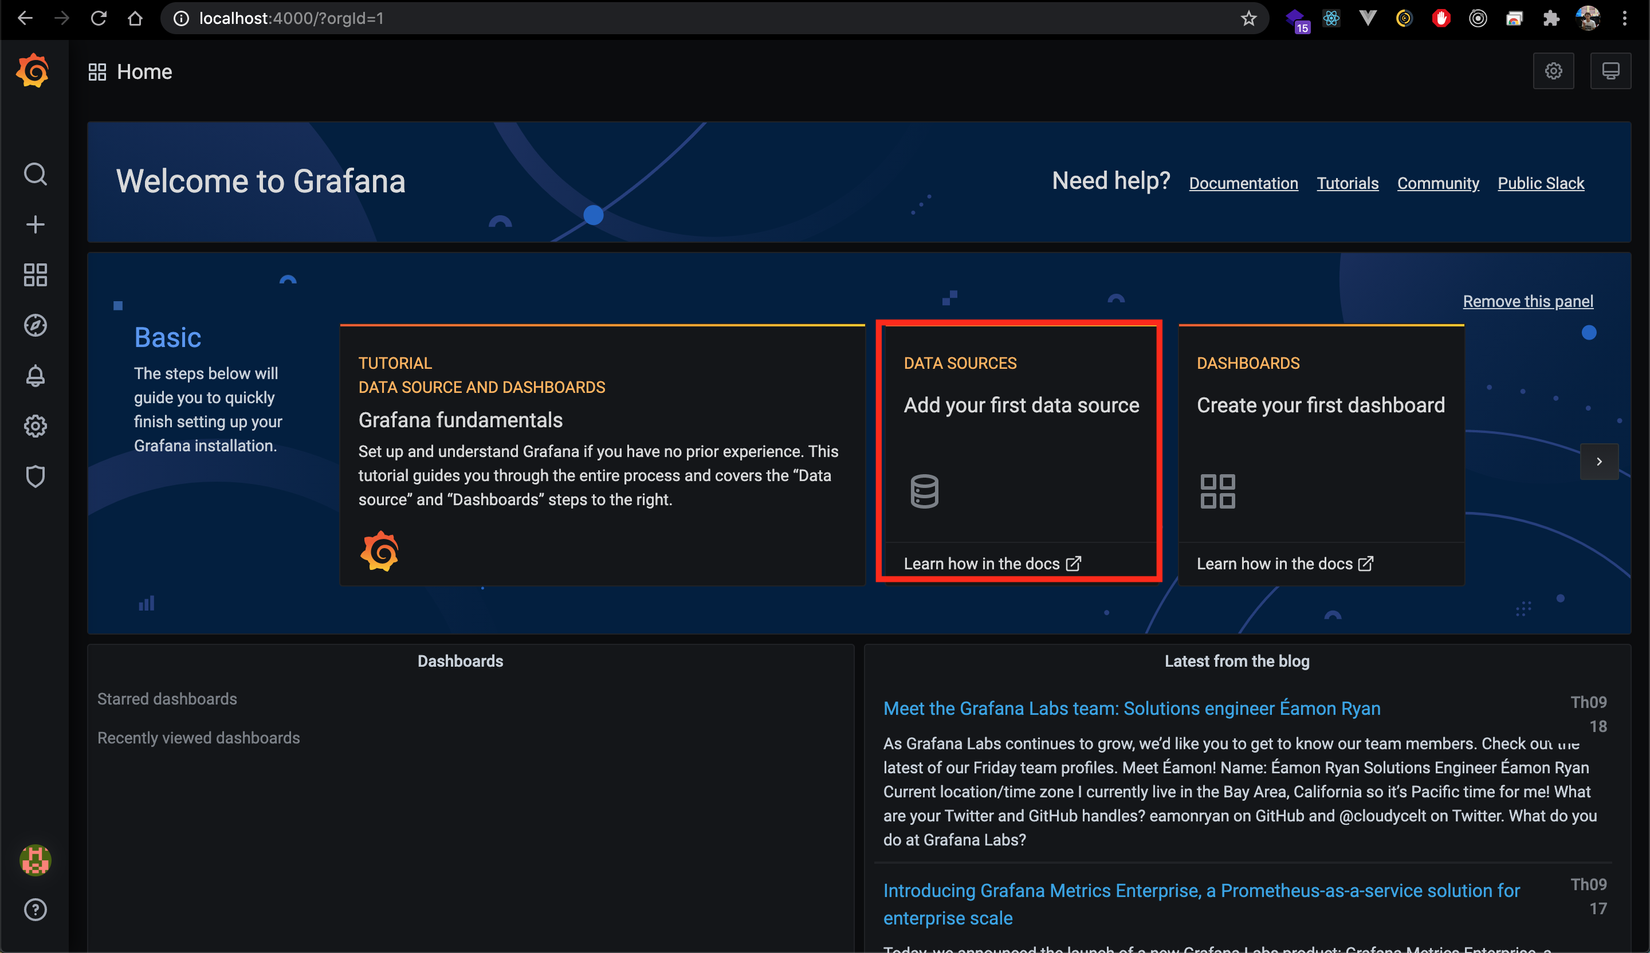Open the Search icon in the sidebar
Screen dimensions: 1650x953
[x=35, y=174]
